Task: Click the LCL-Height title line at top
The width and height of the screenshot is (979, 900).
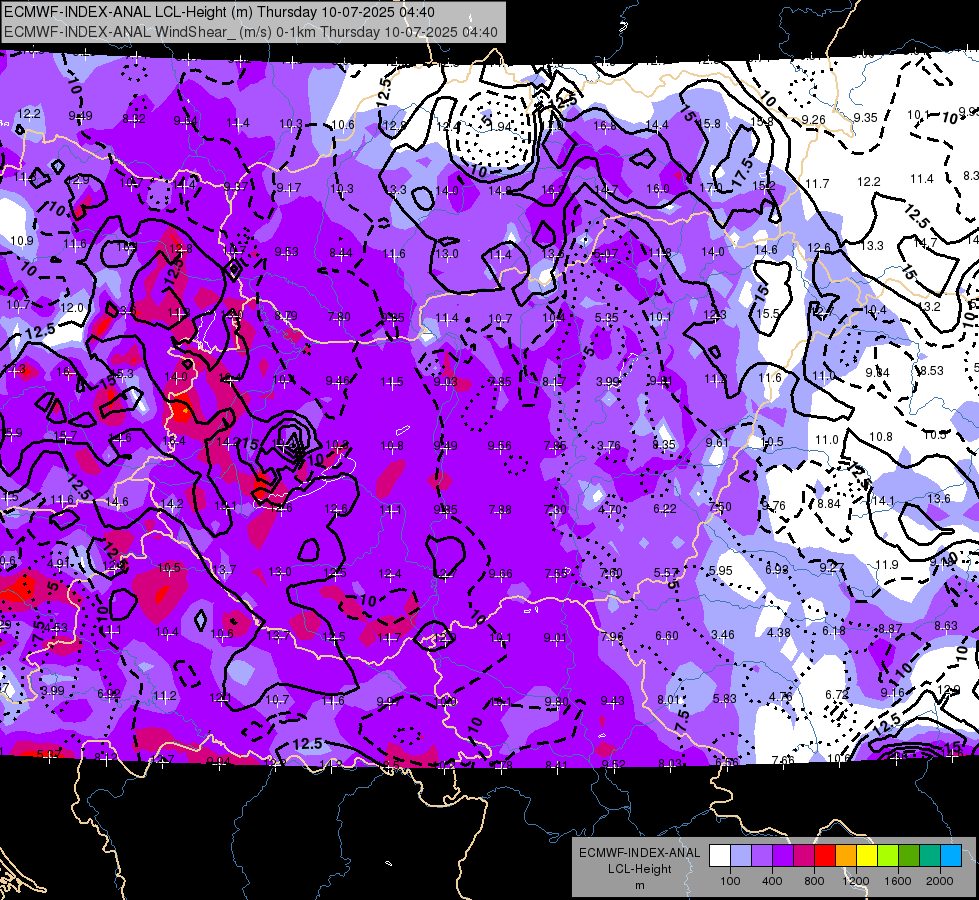Action: [220, 12]
